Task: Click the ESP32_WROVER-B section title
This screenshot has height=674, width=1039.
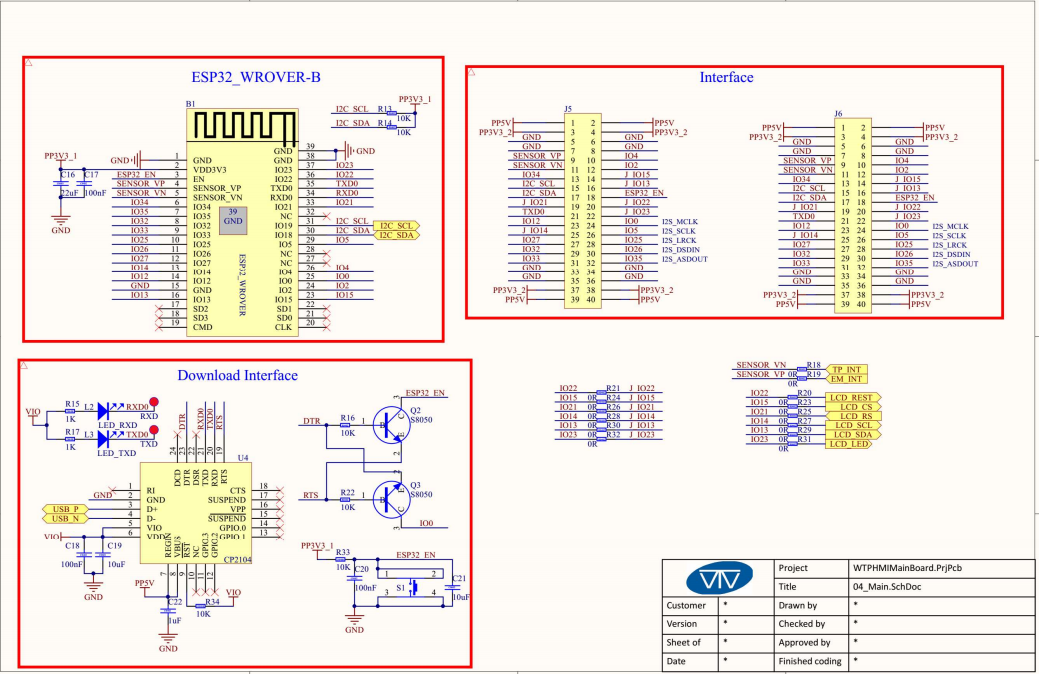Action: click(x=256, y=77)
